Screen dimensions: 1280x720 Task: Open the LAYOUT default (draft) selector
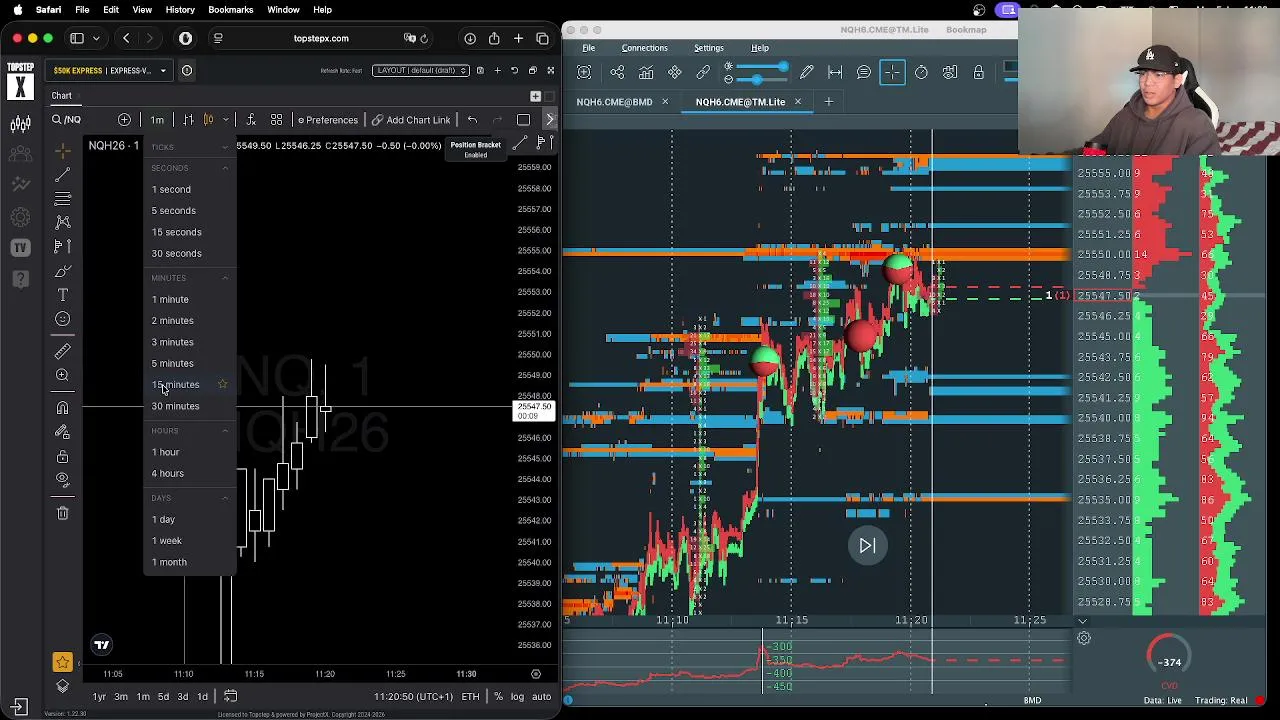point(419,71)
